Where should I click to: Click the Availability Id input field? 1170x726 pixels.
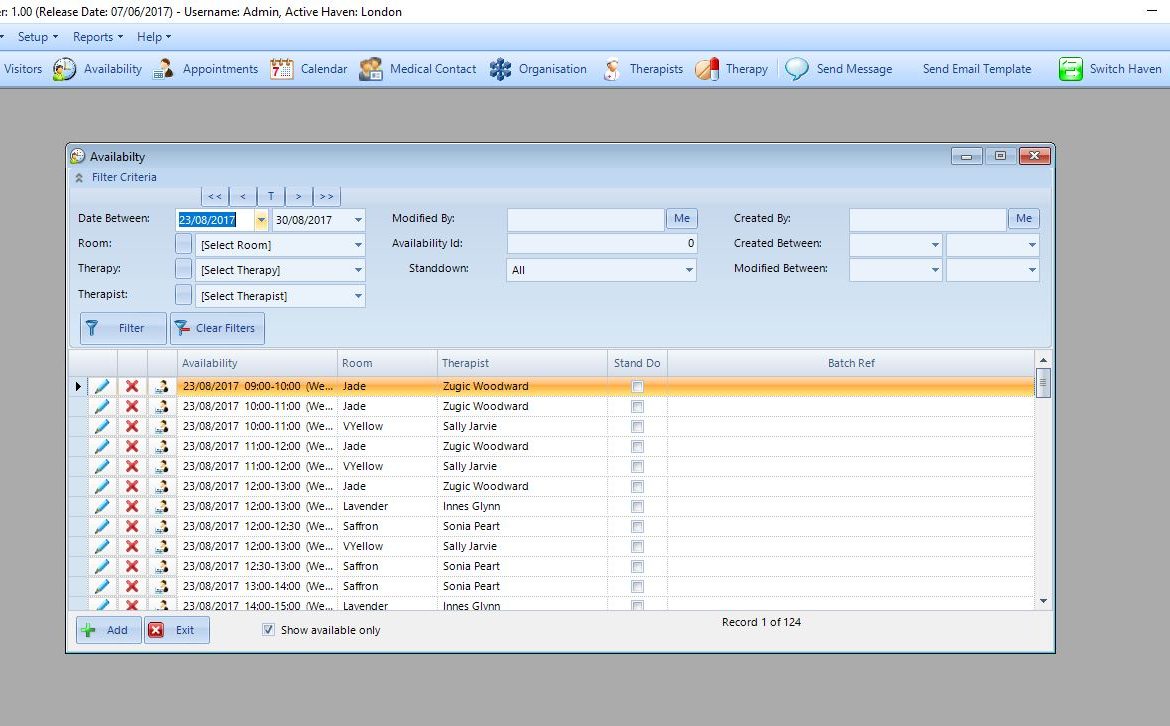point(601,243)
